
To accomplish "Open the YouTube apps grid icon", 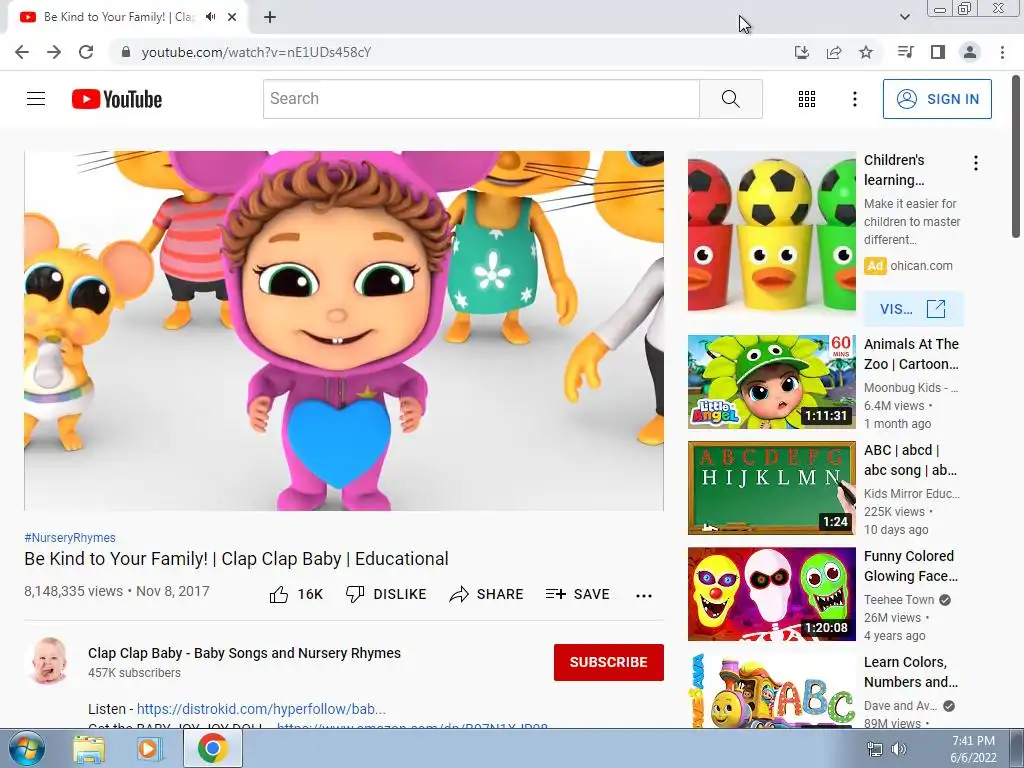I will point(807,99).
